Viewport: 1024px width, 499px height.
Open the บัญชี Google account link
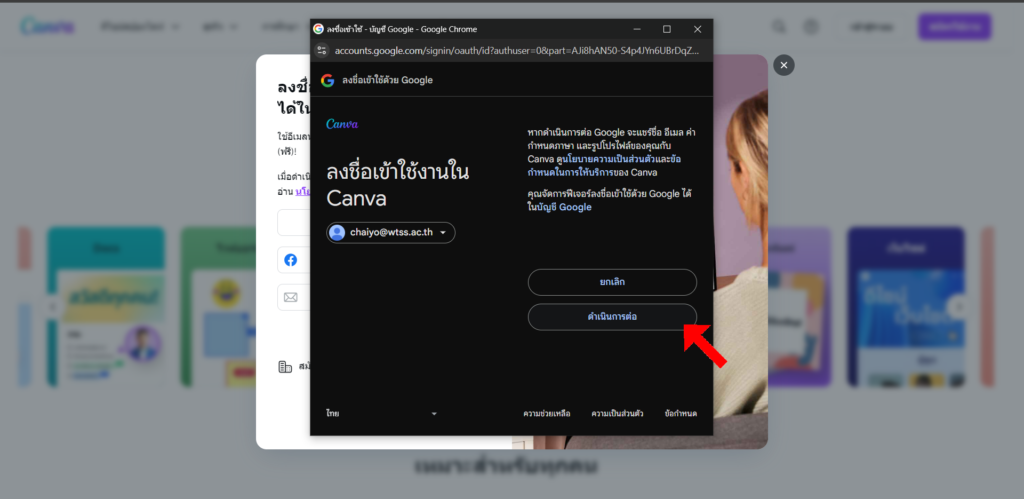coord(564,207)
